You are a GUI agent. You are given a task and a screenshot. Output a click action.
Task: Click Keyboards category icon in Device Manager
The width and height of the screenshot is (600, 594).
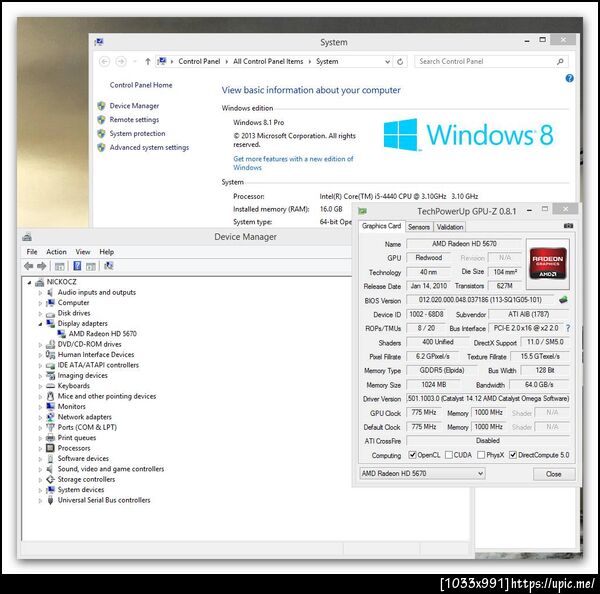[50, 386]
